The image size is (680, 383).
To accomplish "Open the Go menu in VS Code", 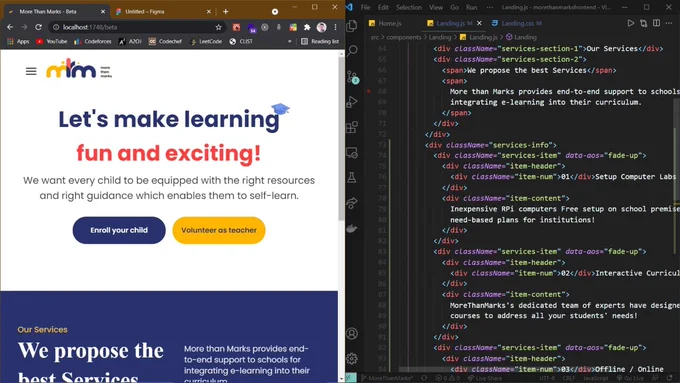I will [x=454, y=7].
